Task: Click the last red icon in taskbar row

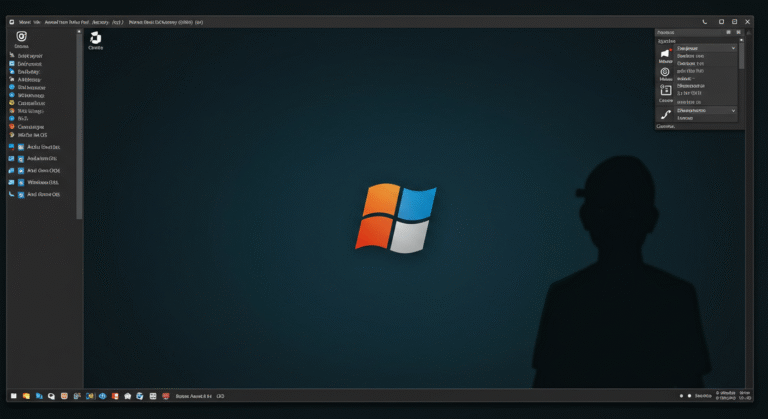Action: (166, 396)
